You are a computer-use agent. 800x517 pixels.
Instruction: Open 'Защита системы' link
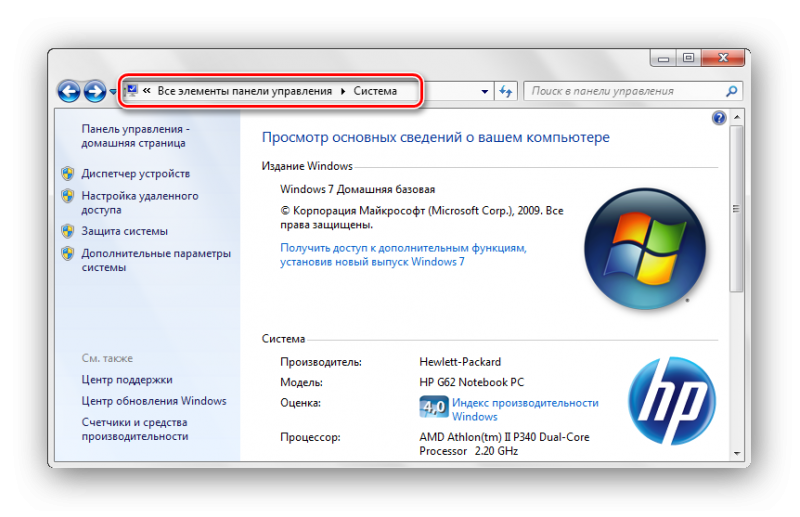click(124, 231)
